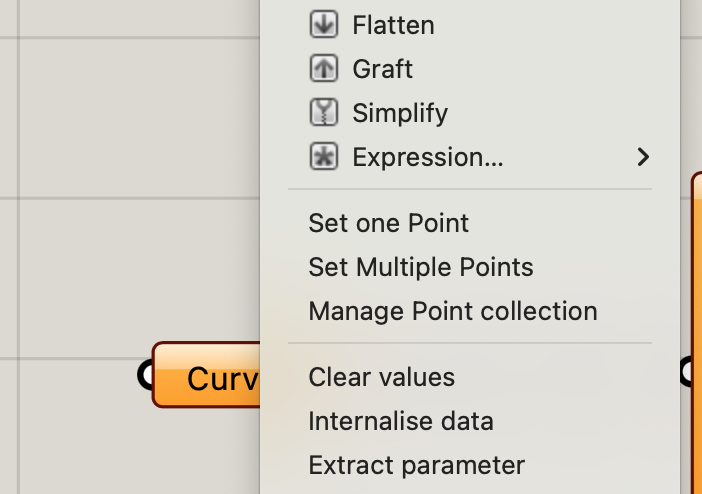
Task: Choose Extract parameter
Action: click(x=416, y=465)
